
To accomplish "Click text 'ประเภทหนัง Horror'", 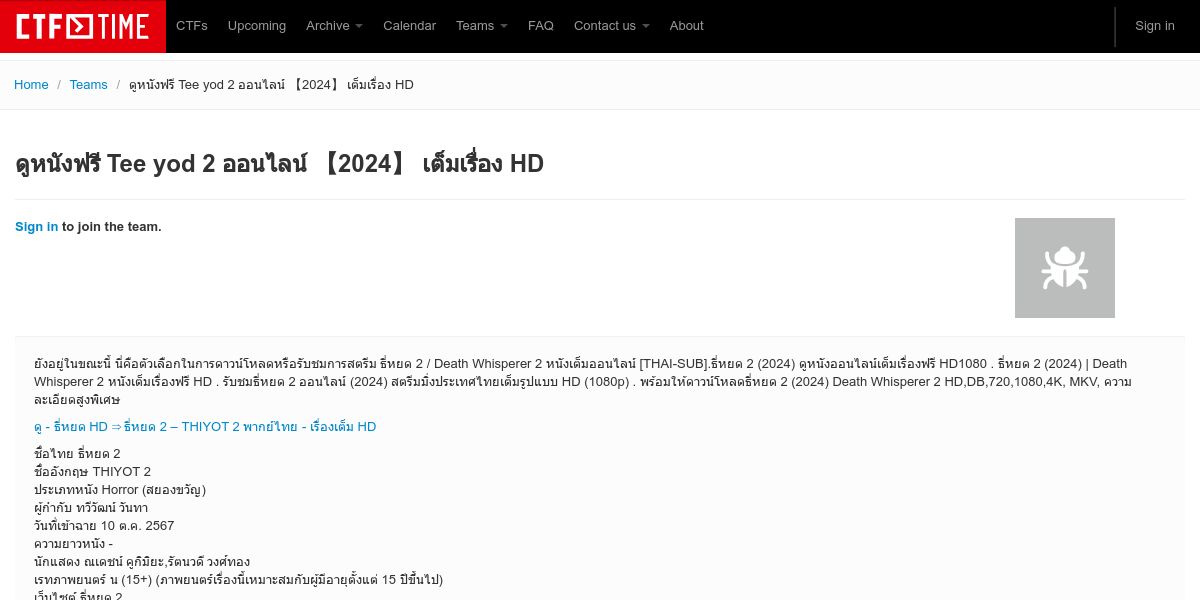I will pyautogui.click(x=120, y=490).
